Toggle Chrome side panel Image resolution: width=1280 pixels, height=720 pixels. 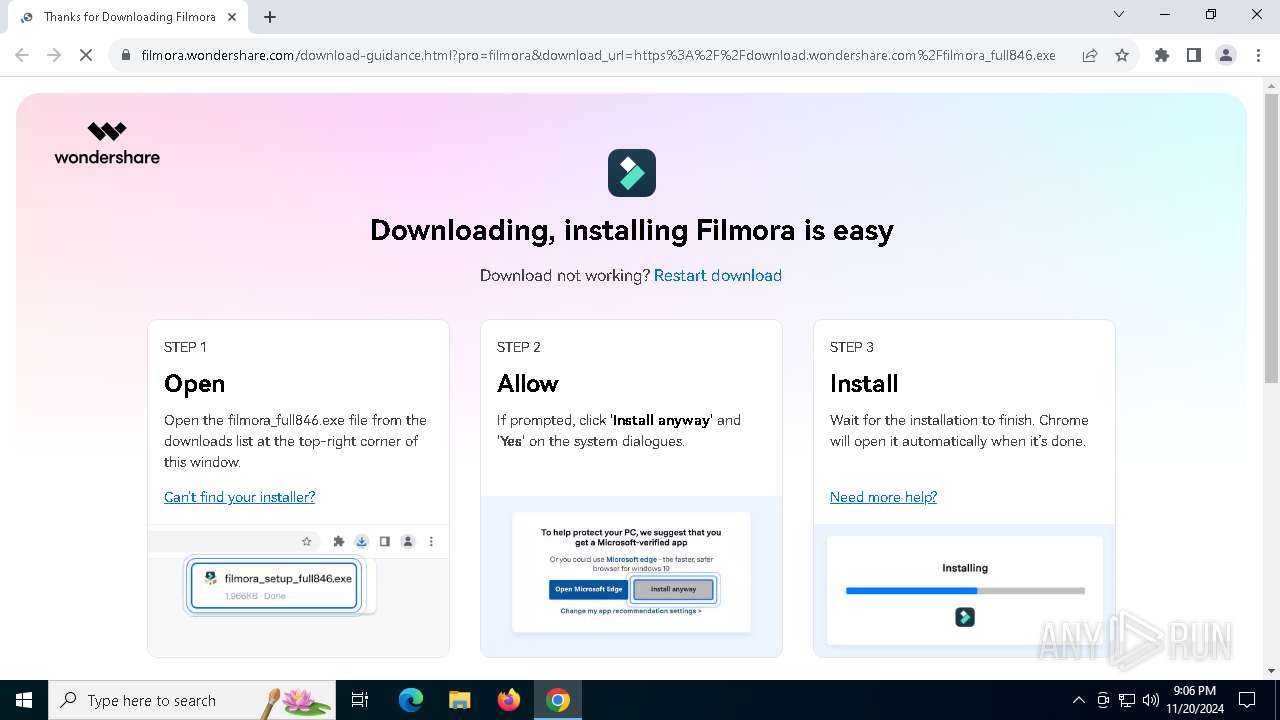1194,55
